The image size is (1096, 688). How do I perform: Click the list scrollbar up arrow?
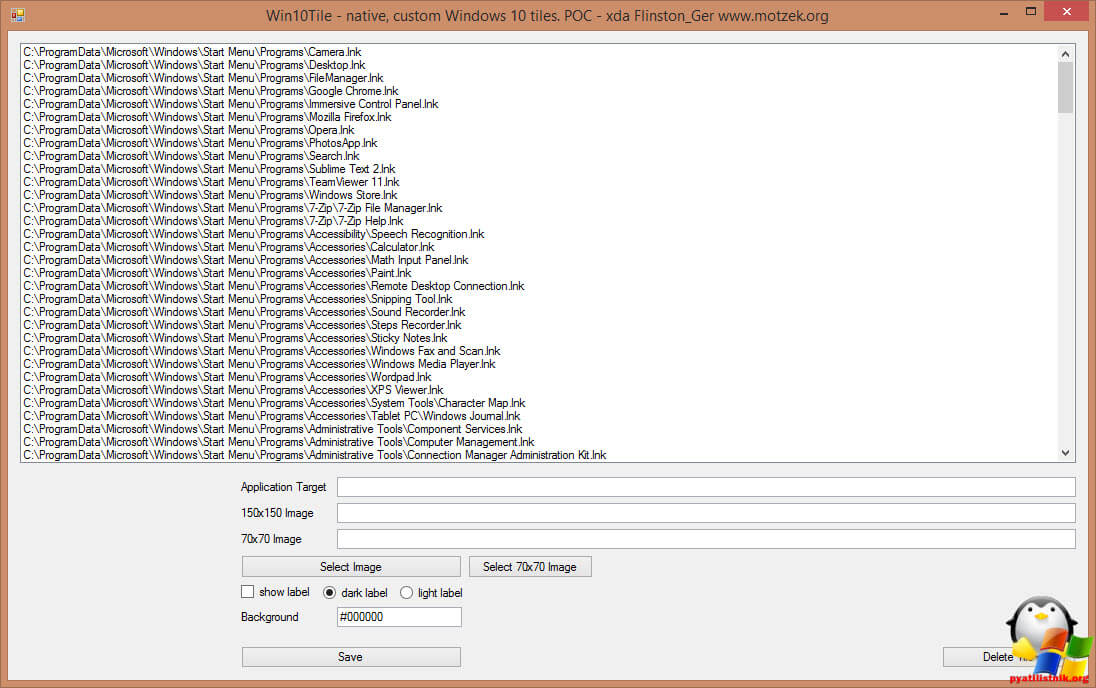(1065, 54)
